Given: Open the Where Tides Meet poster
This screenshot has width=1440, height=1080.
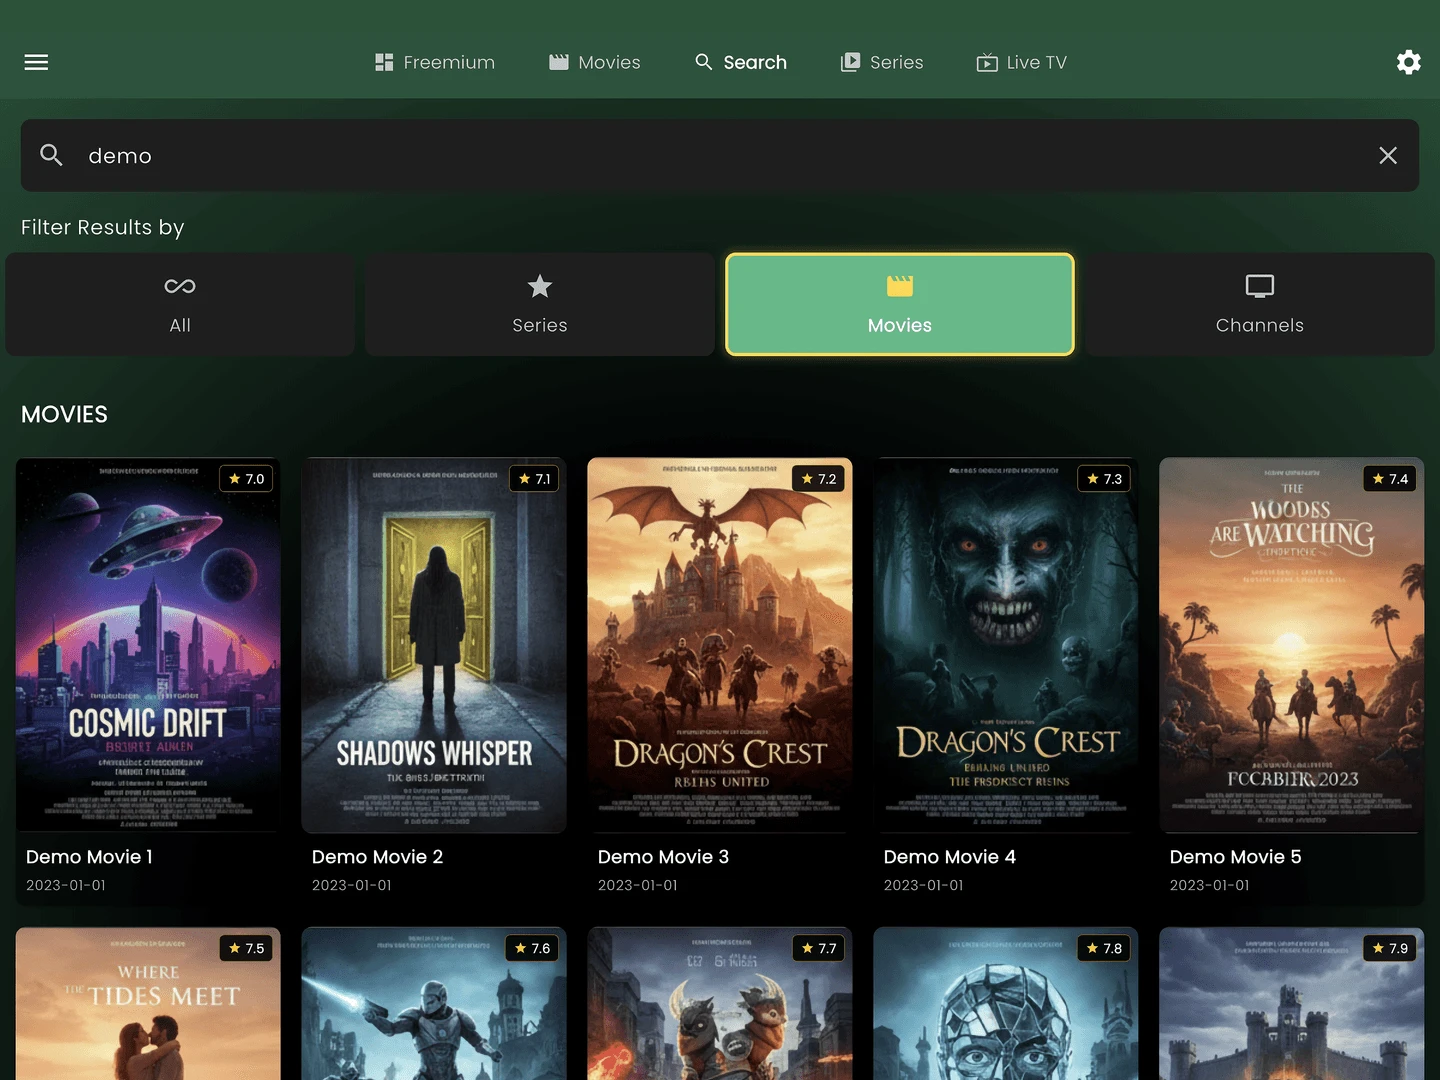Looking at the screenshot, I should click(148, 1004).
